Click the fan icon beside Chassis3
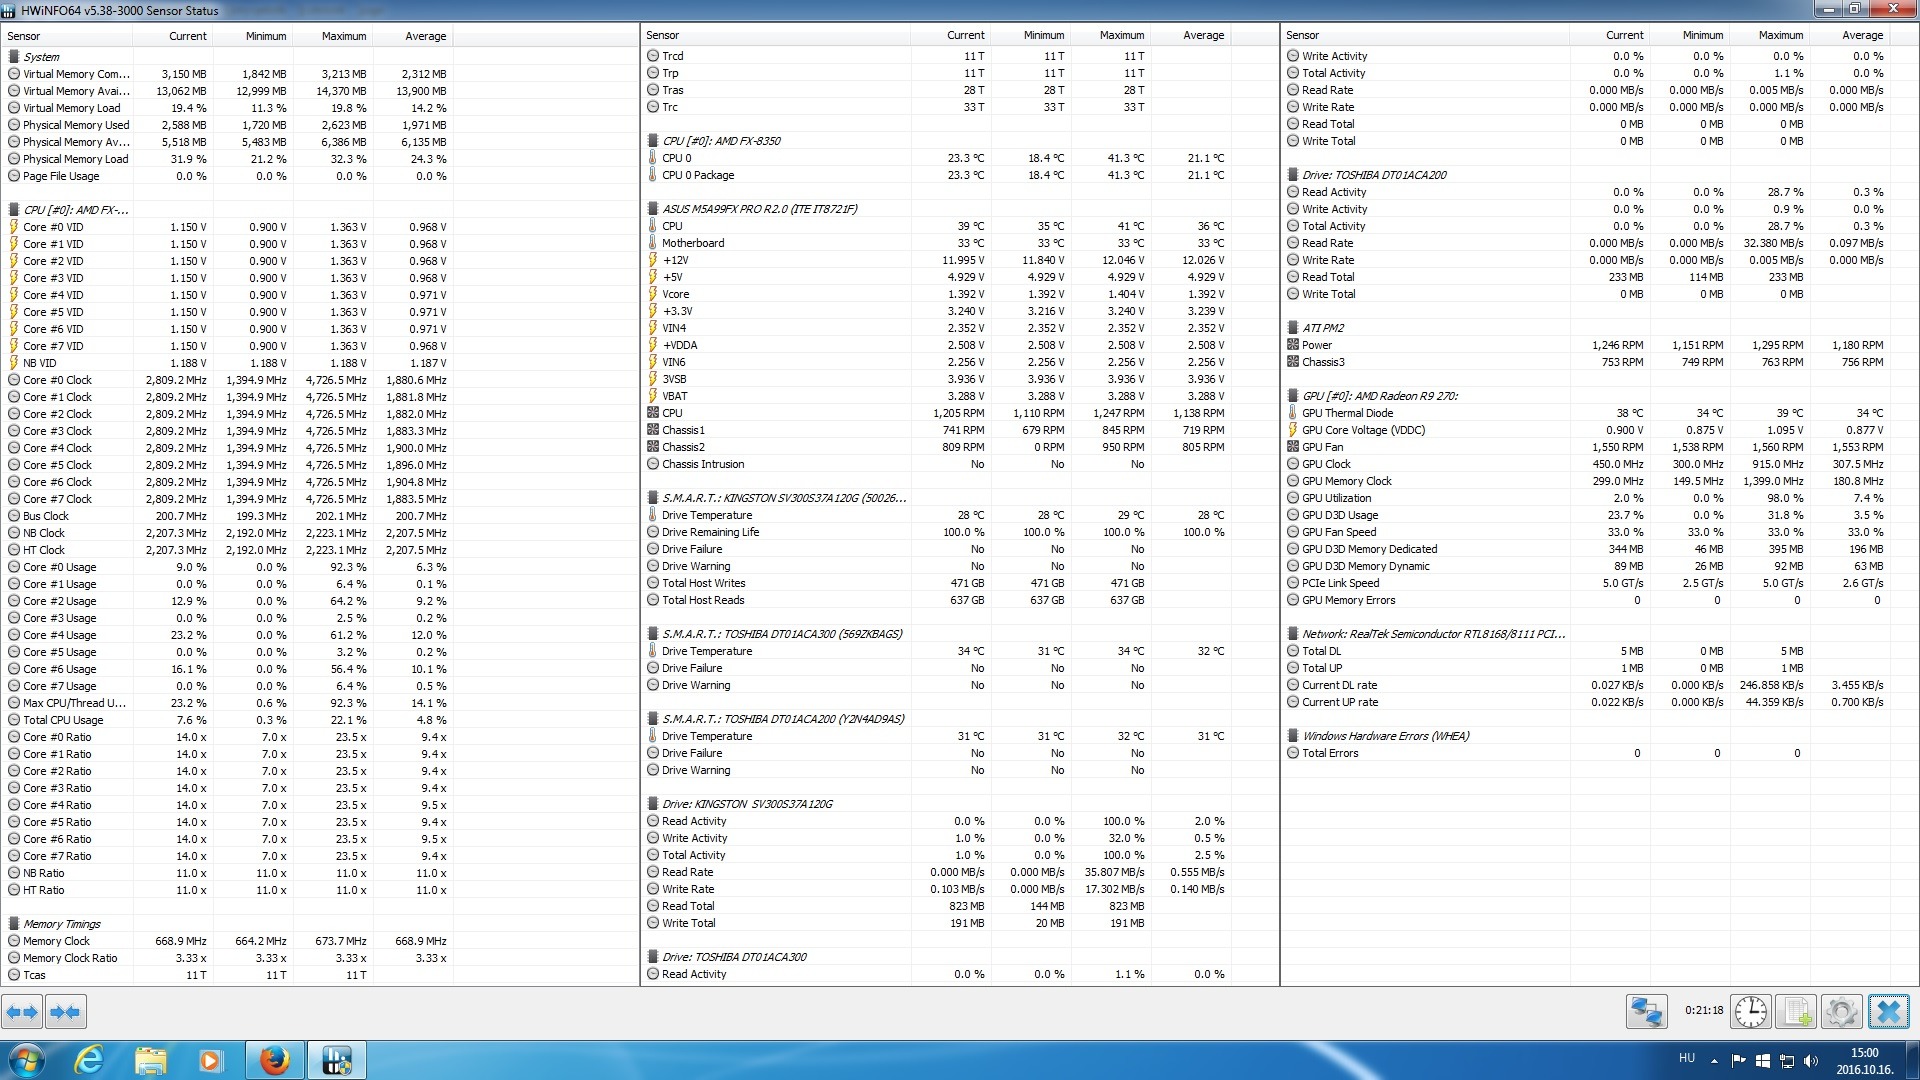Image resolution: width=1920 pixels, height=1080 pixels. (1293, 362)
